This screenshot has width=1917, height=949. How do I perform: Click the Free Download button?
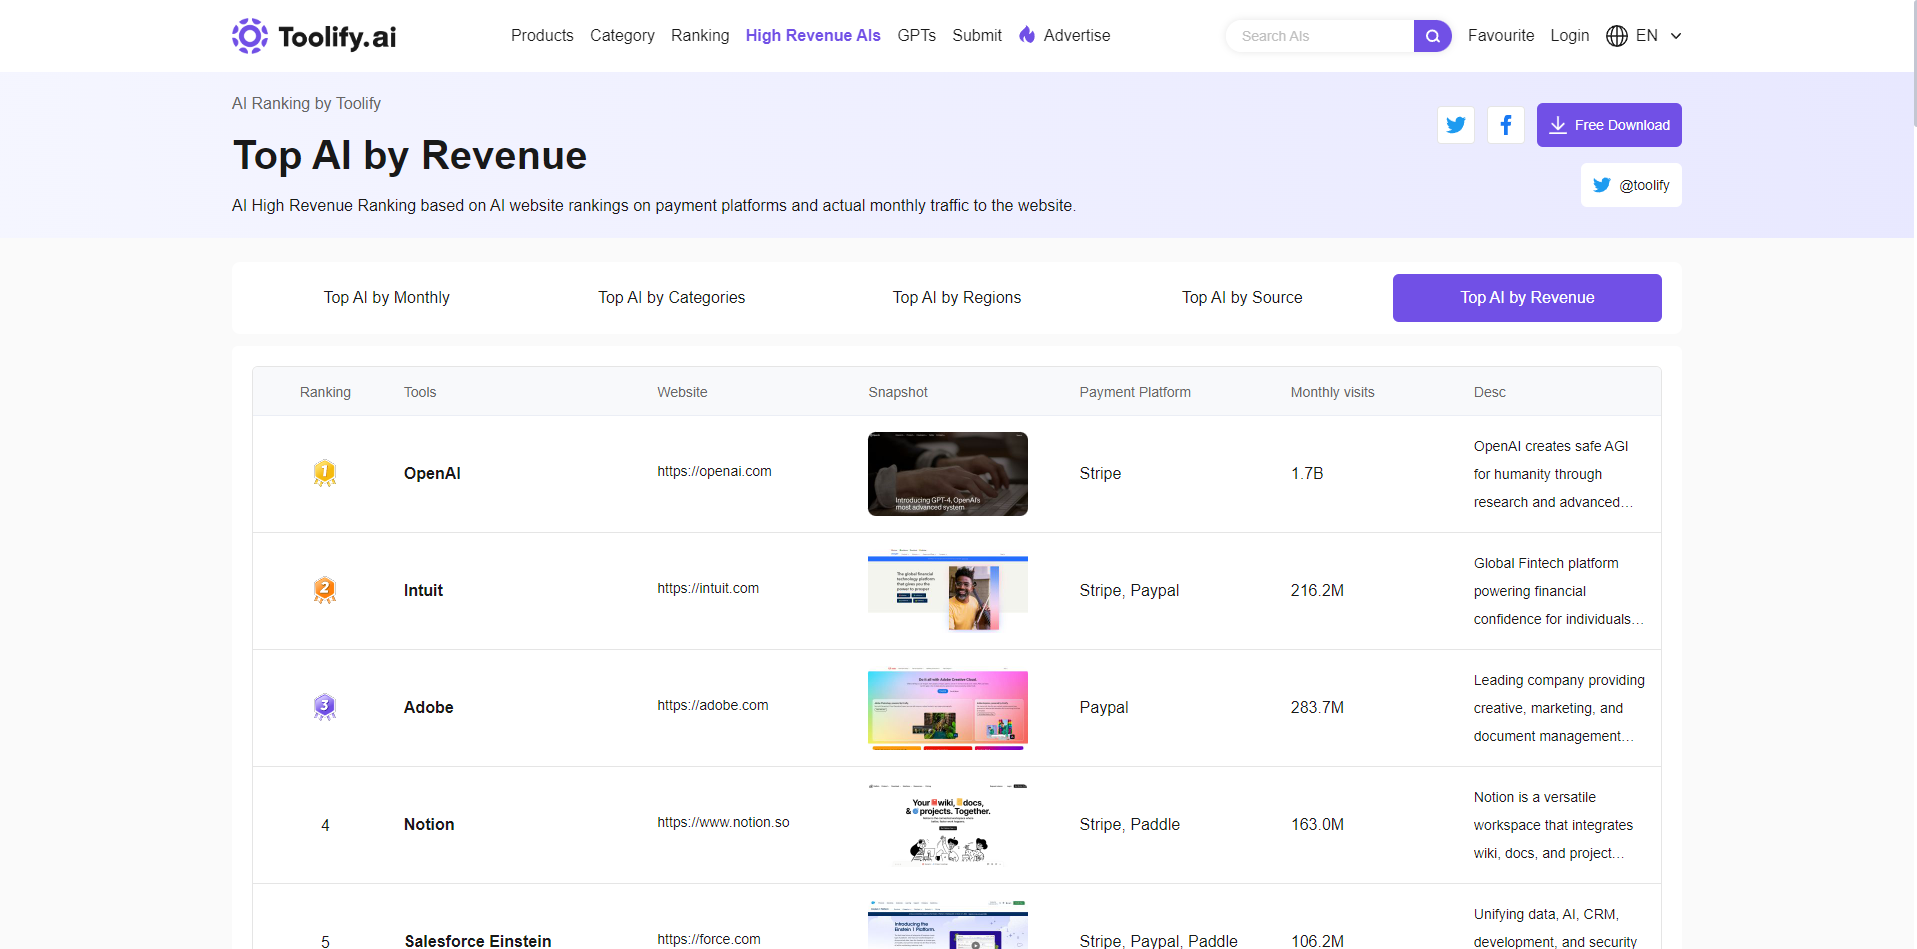(x=1609, y=125)
